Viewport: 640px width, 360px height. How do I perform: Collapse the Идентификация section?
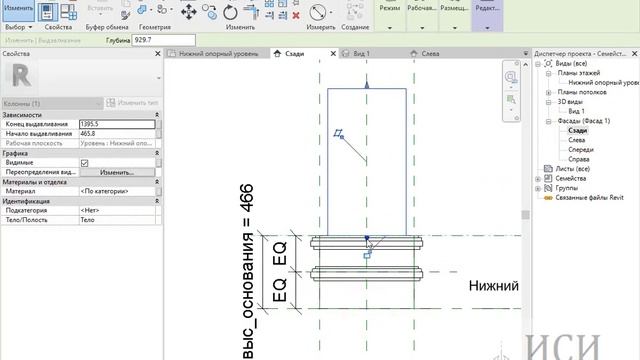157,201
